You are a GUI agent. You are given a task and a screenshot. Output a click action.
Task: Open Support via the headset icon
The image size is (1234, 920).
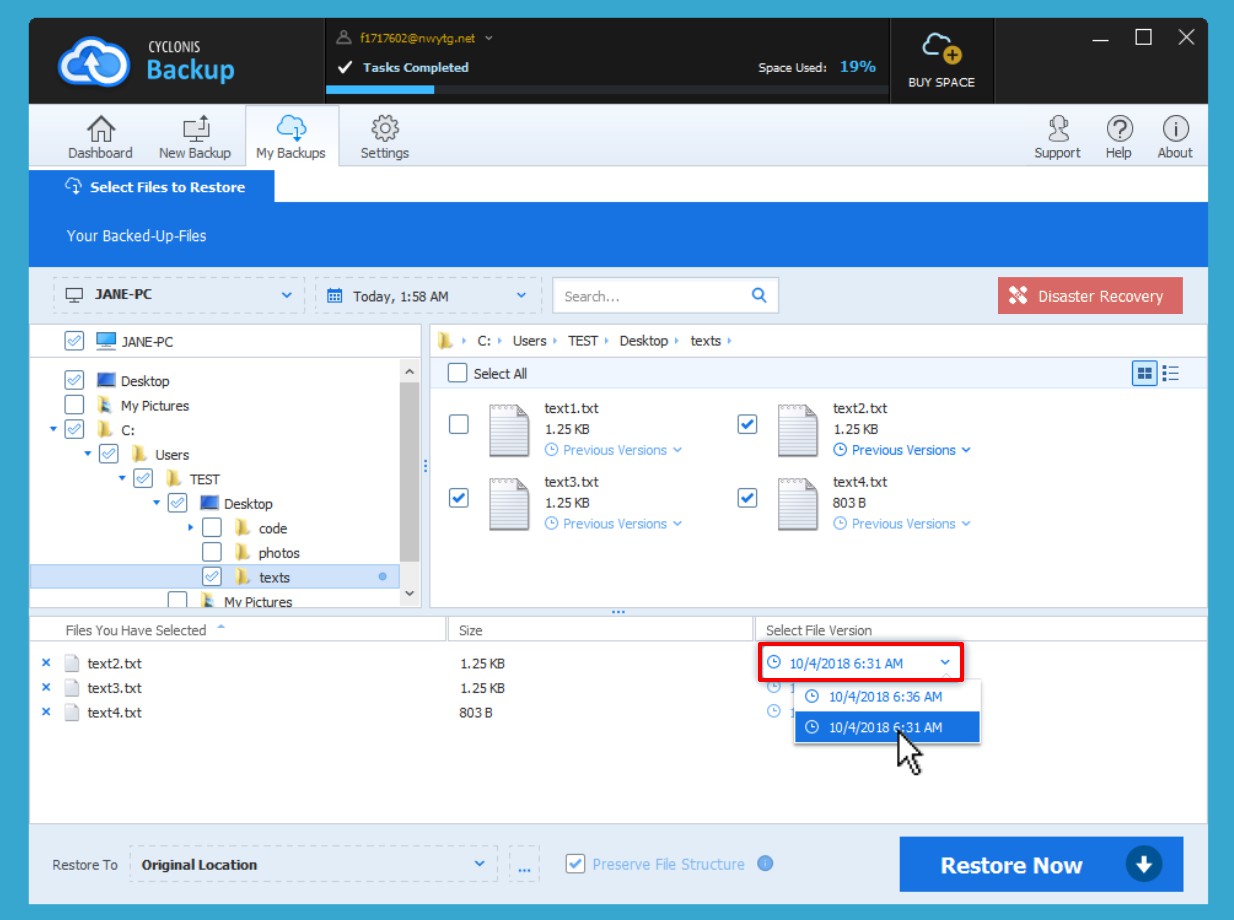coord(1057,129)
